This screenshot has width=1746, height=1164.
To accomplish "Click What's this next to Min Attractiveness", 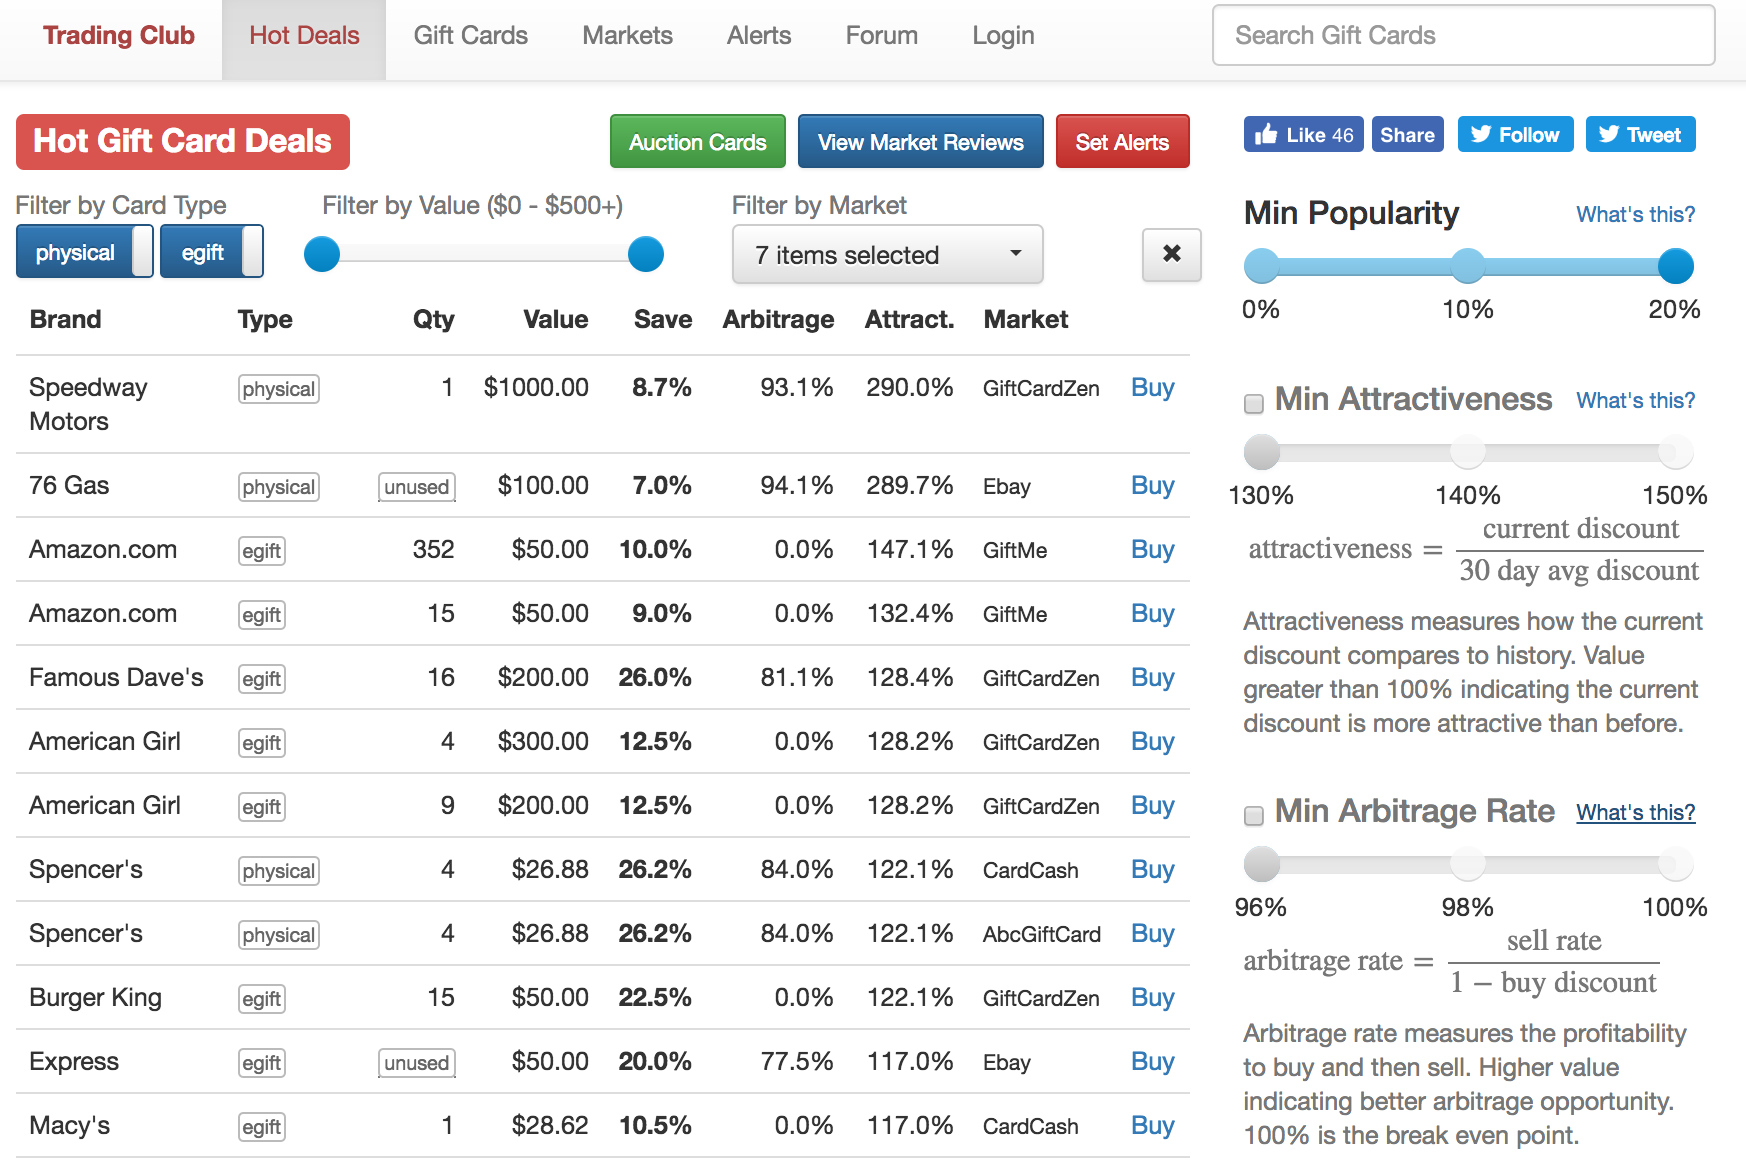I will pos(1635,400).
